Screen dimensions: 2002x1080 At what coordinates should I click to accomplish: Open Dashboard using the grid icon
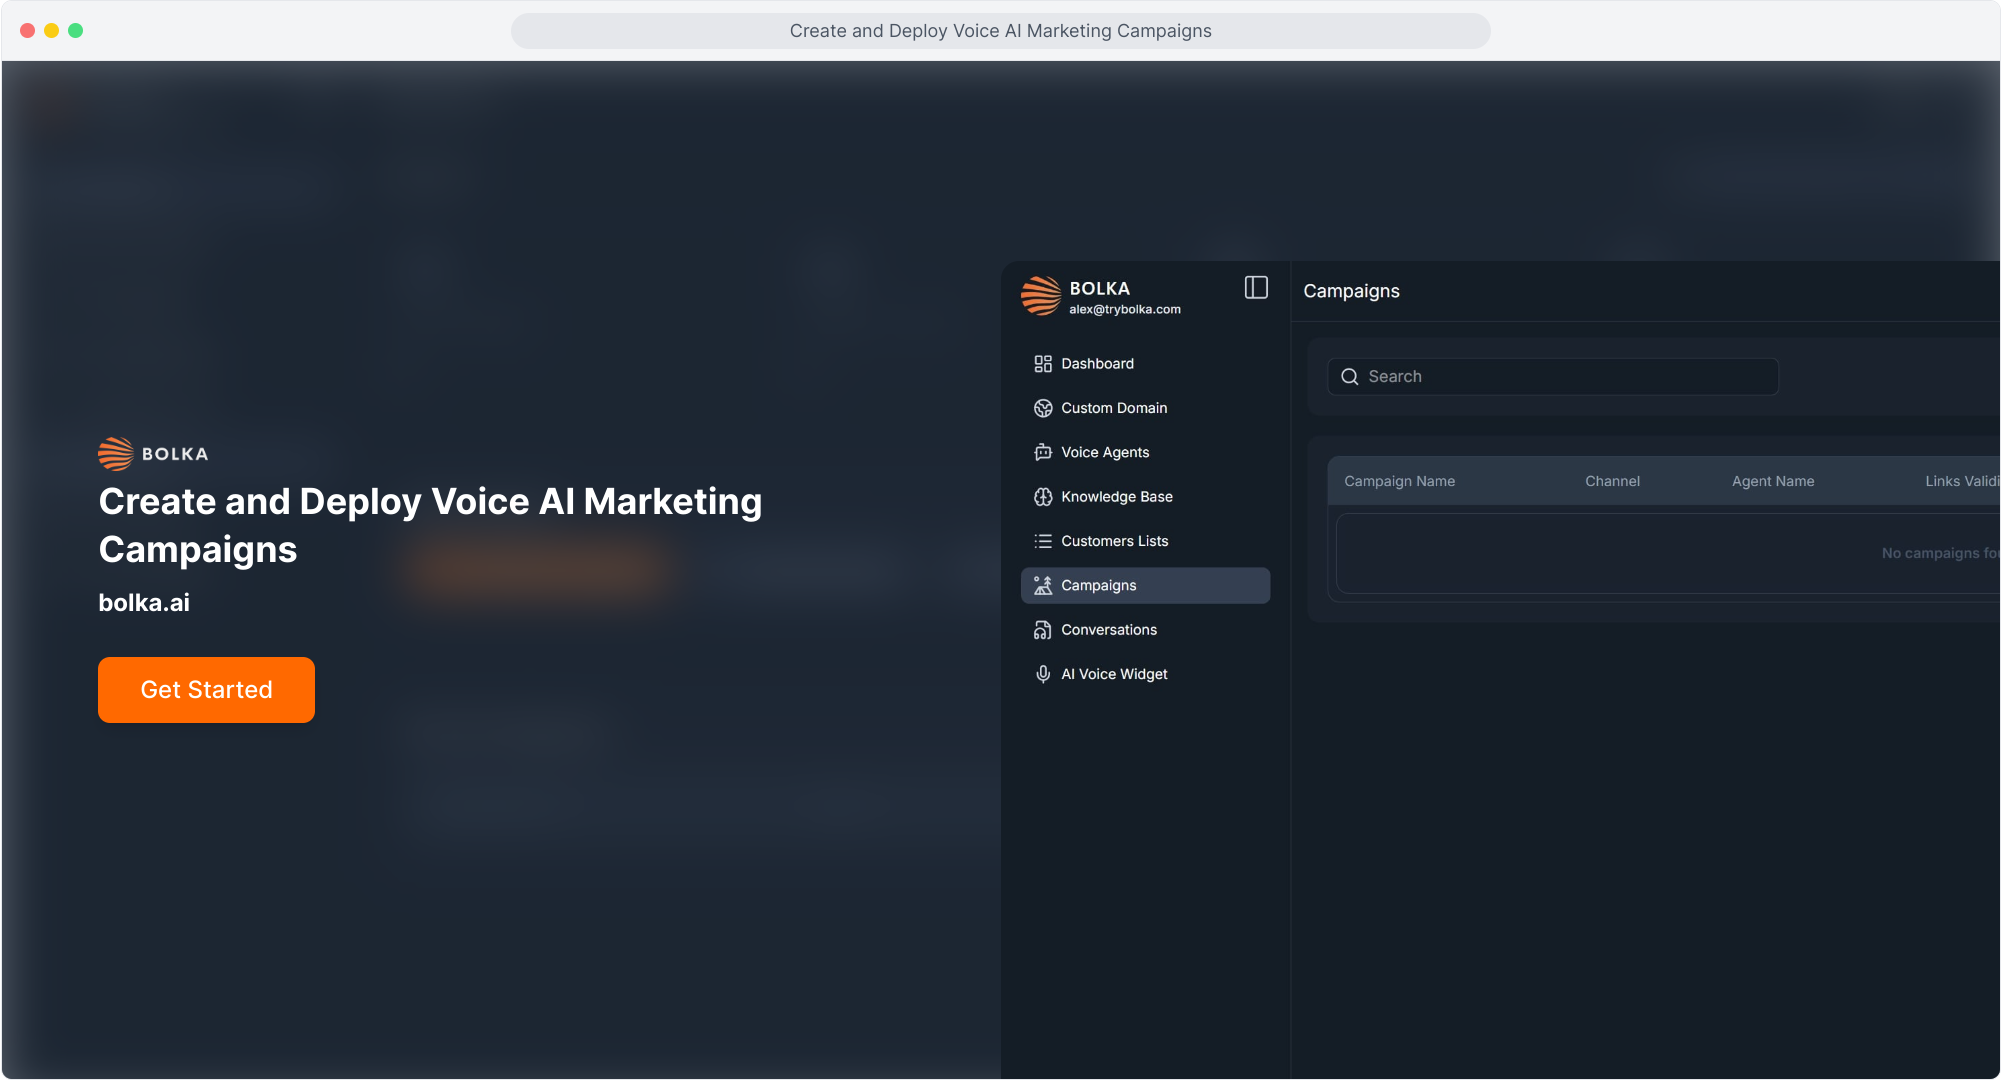point(1043,364)
